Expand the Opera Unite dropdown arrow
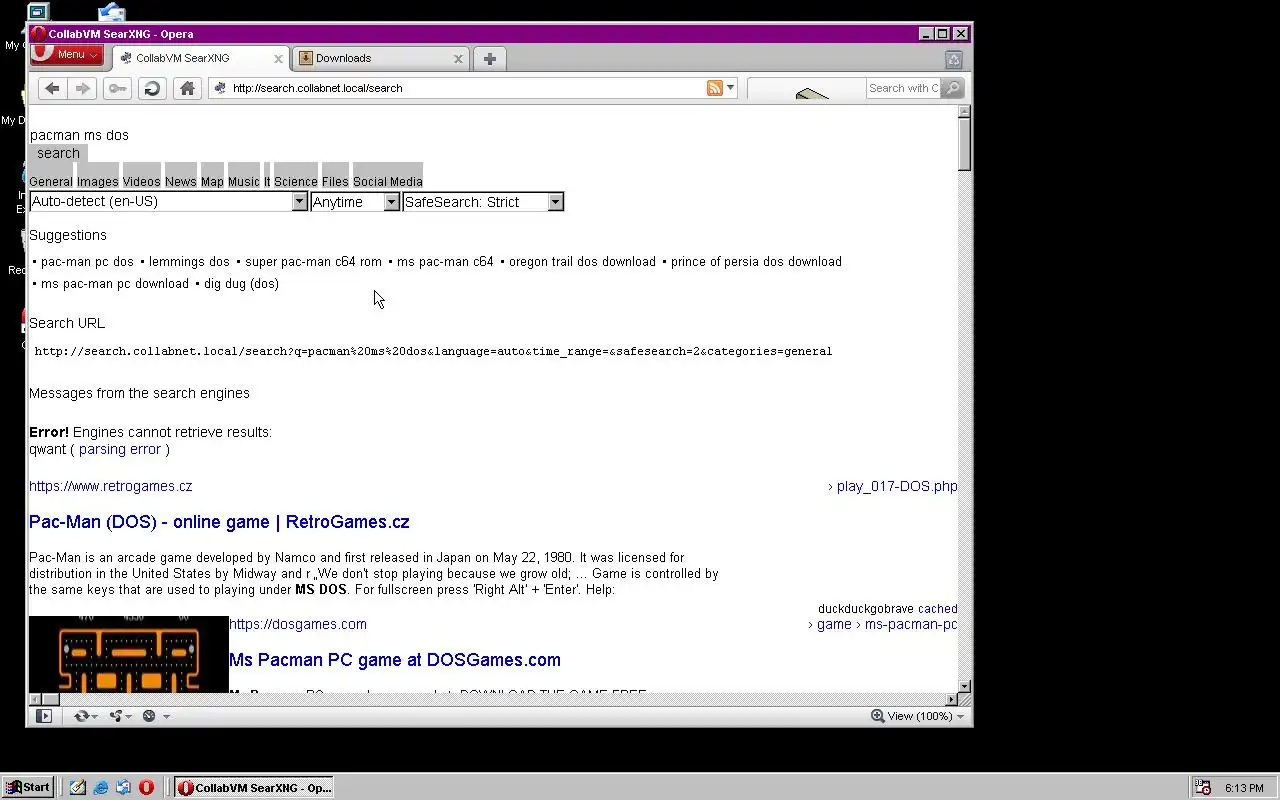This screenshot has height=800, width=1280. (x=130, y=716)
